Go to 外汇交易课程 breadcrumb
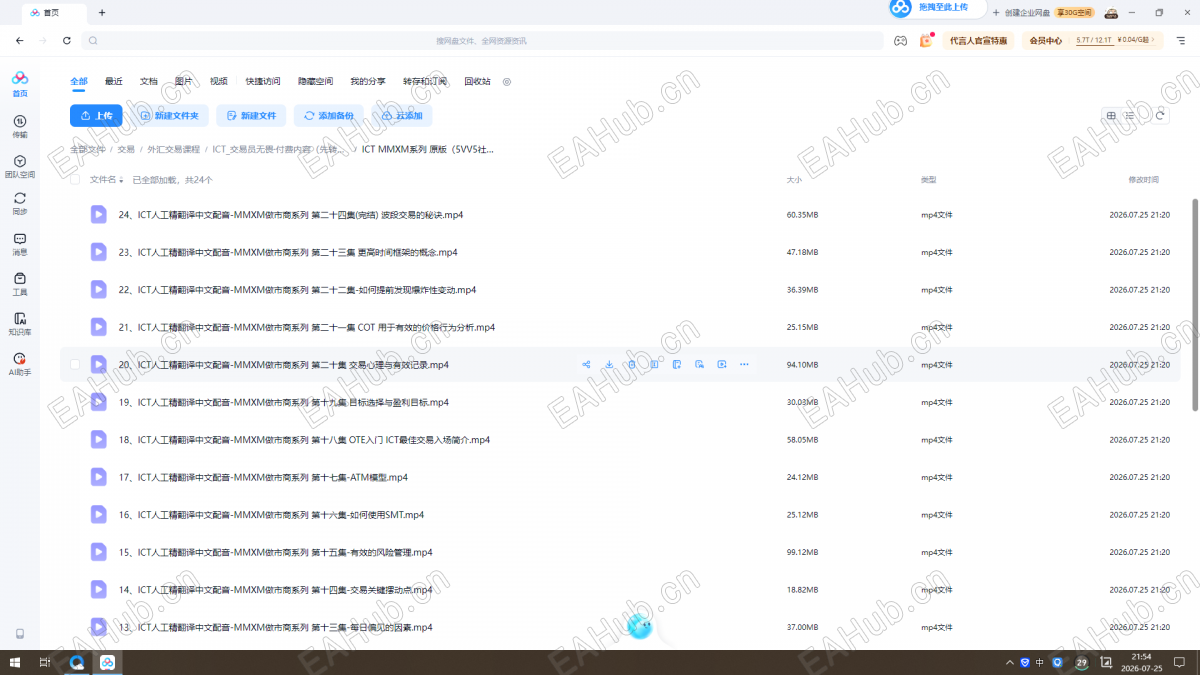The height and width of the screenshot is (675, 1200). point(174,149)
